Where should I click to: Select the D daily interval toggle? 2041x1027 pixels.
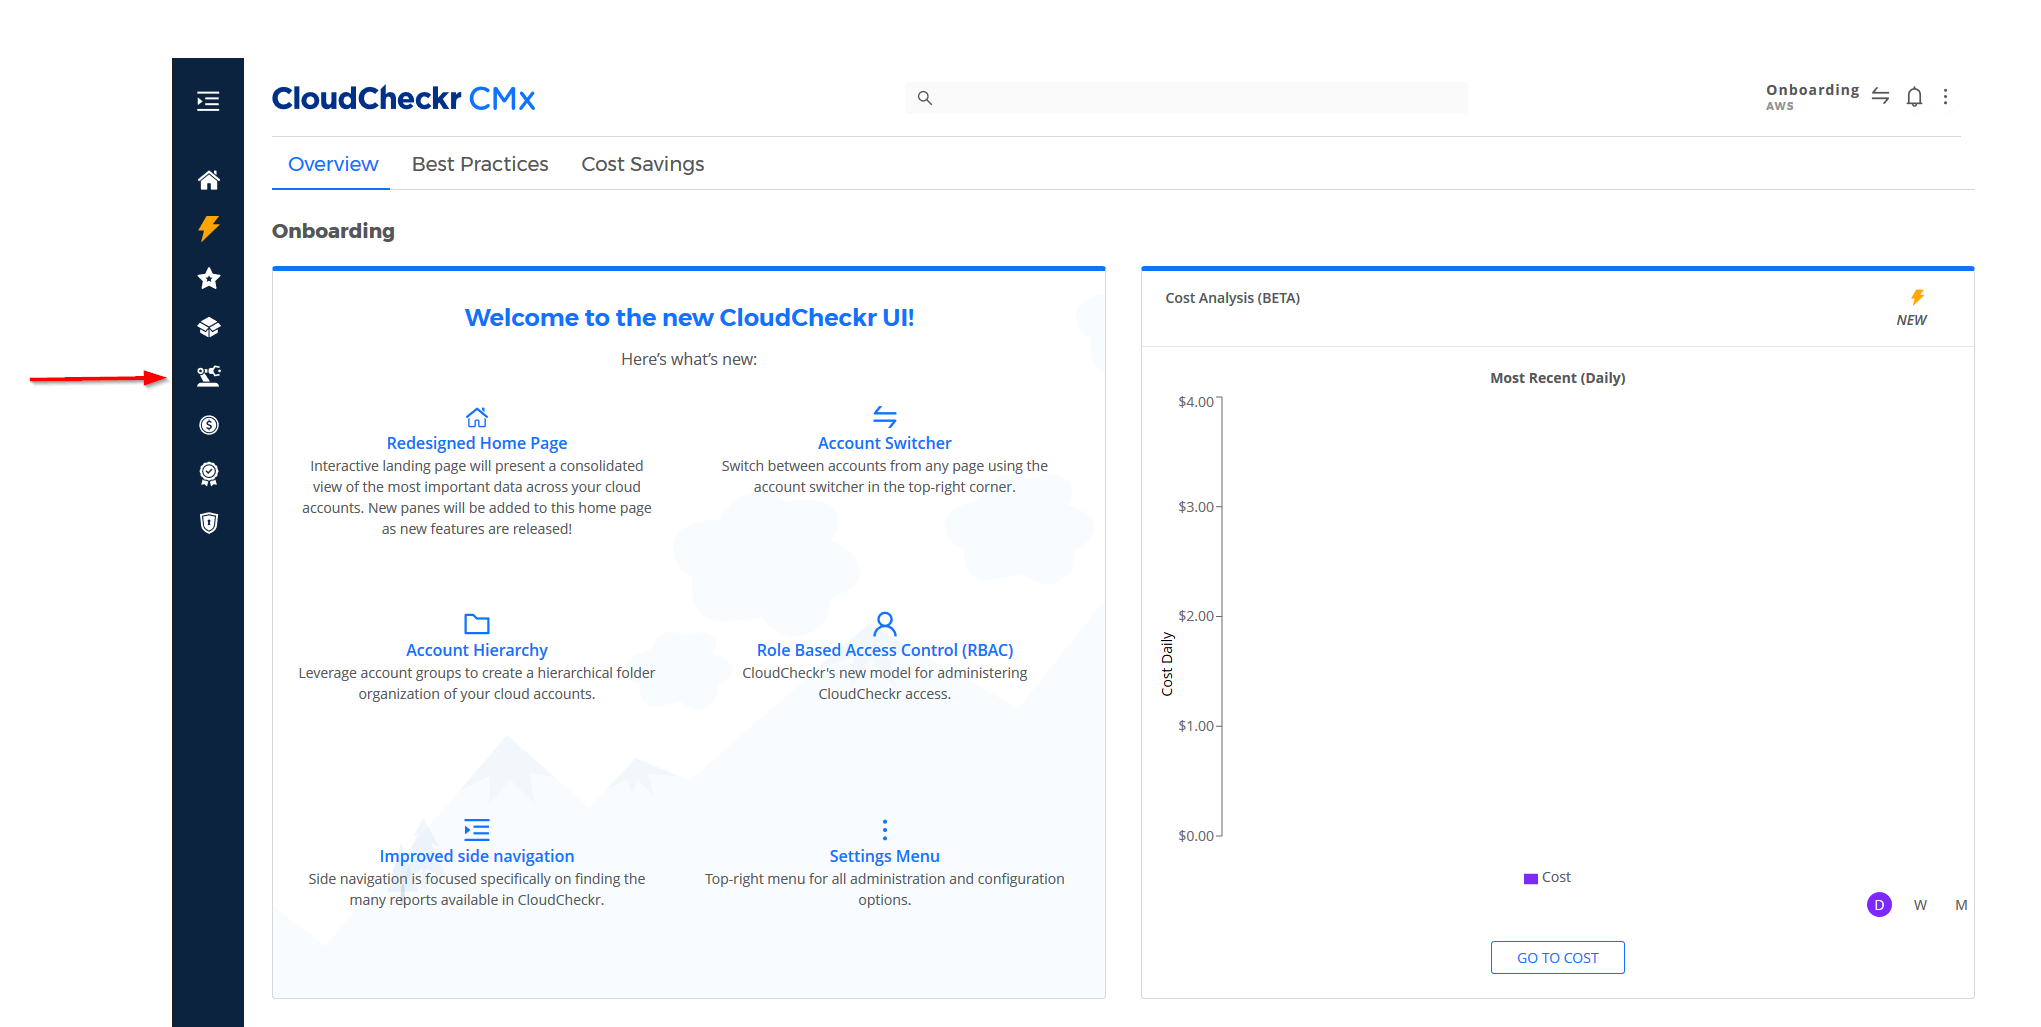pyautogui.click(x=1879, y=905)
